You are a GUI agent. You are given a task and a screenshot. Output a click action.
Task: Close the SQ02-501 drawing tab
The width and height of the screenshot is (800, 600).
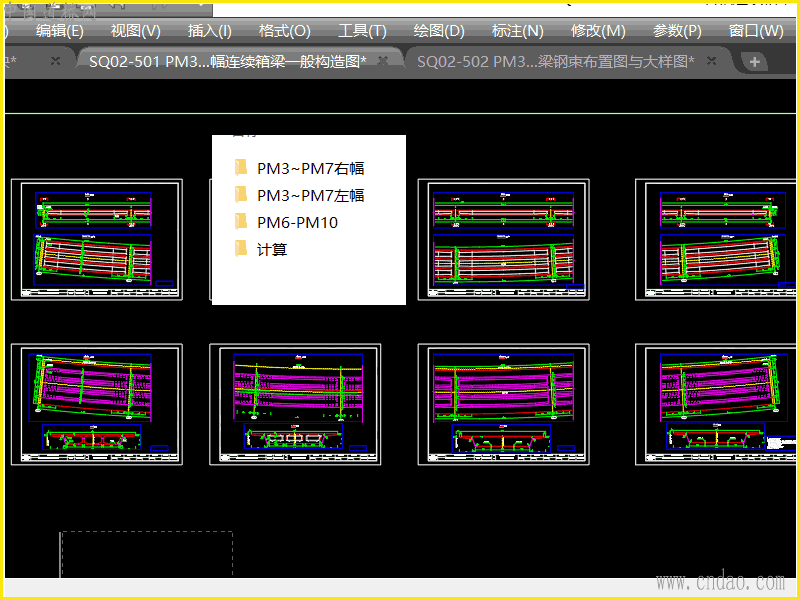tap(383, 61)
